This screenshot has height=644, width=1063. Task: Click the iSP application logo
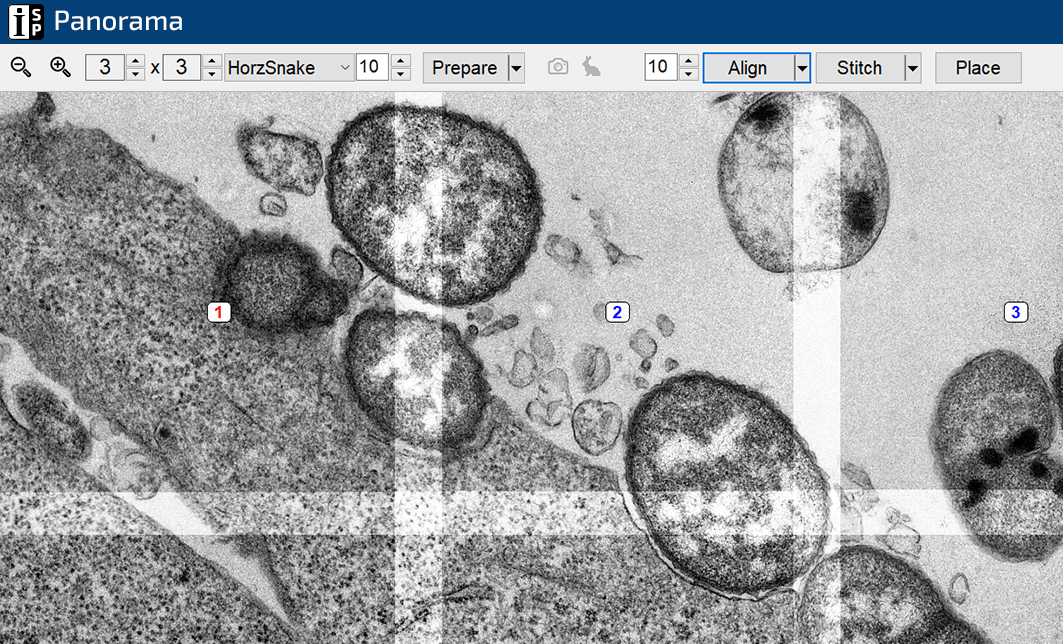click(25, 20)
